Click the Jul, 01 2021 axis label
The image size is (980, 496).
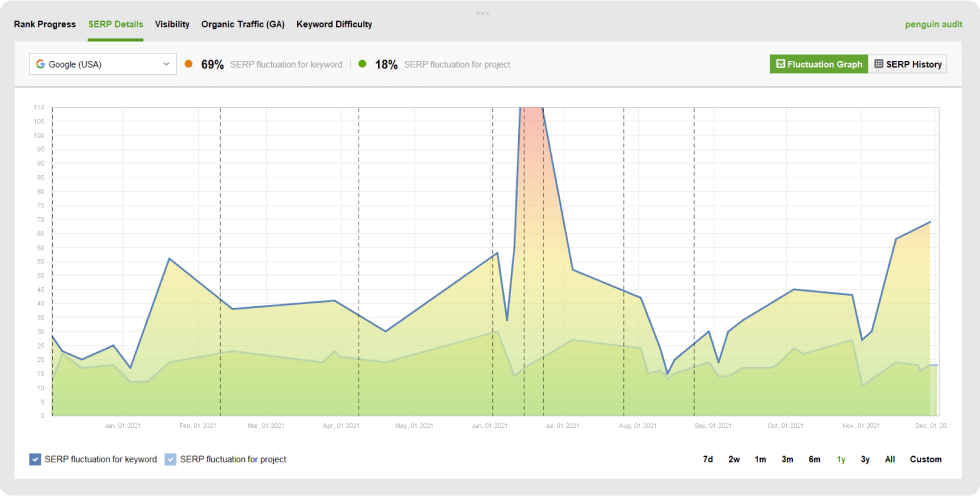562,426
